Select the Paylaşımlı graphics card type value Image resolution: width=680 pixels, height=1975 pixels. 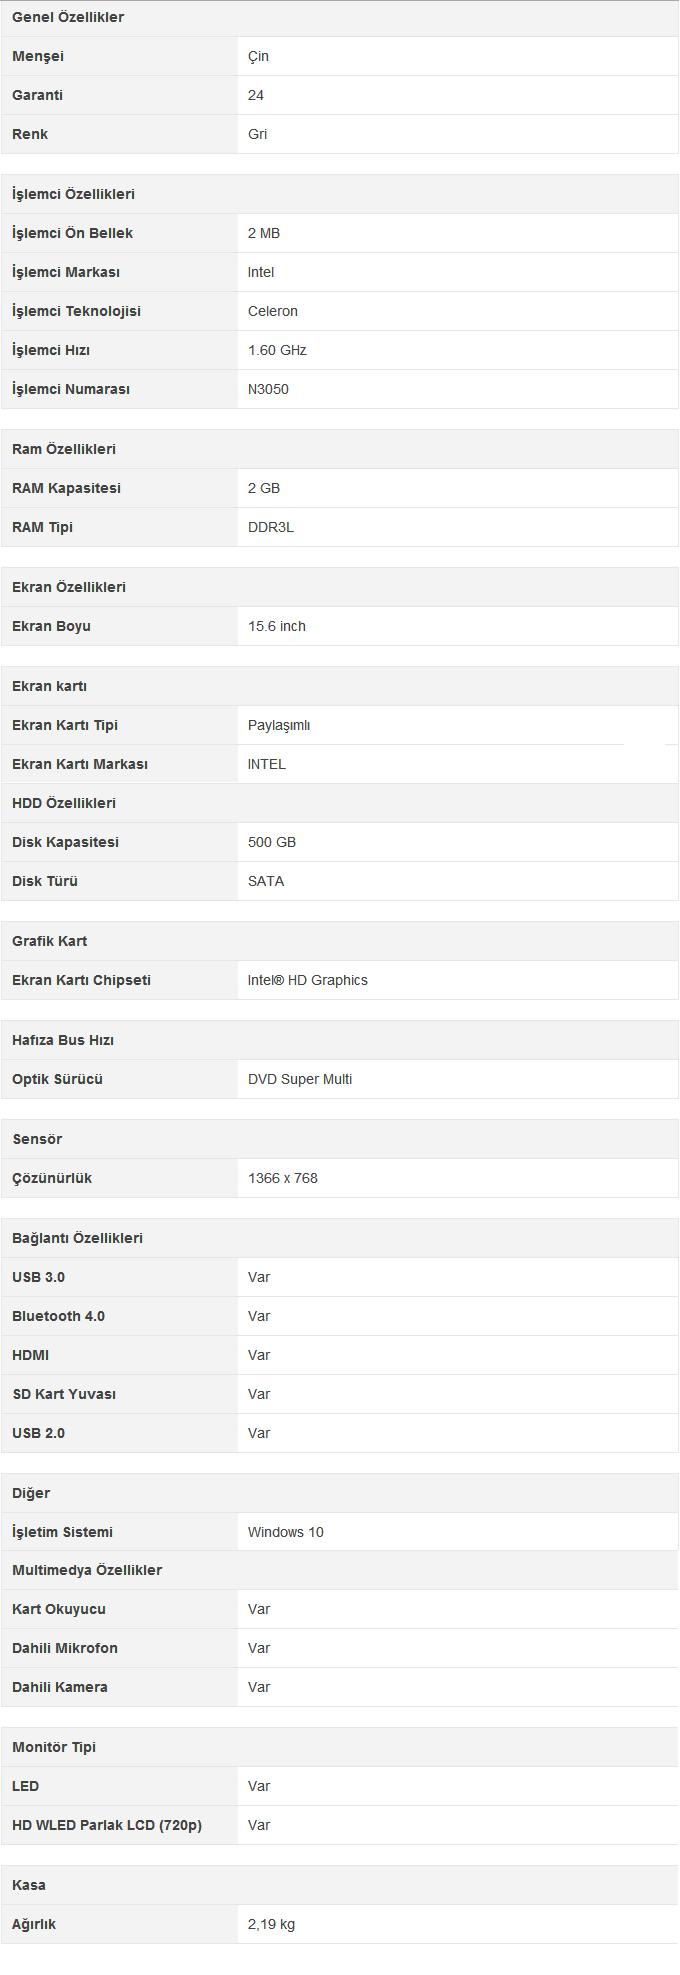point(279,725)
